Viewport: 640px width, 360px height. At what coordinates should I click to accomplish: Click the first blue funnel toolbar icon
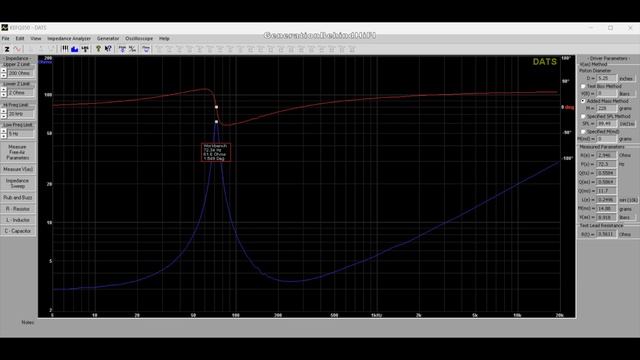tap(122, 49)
